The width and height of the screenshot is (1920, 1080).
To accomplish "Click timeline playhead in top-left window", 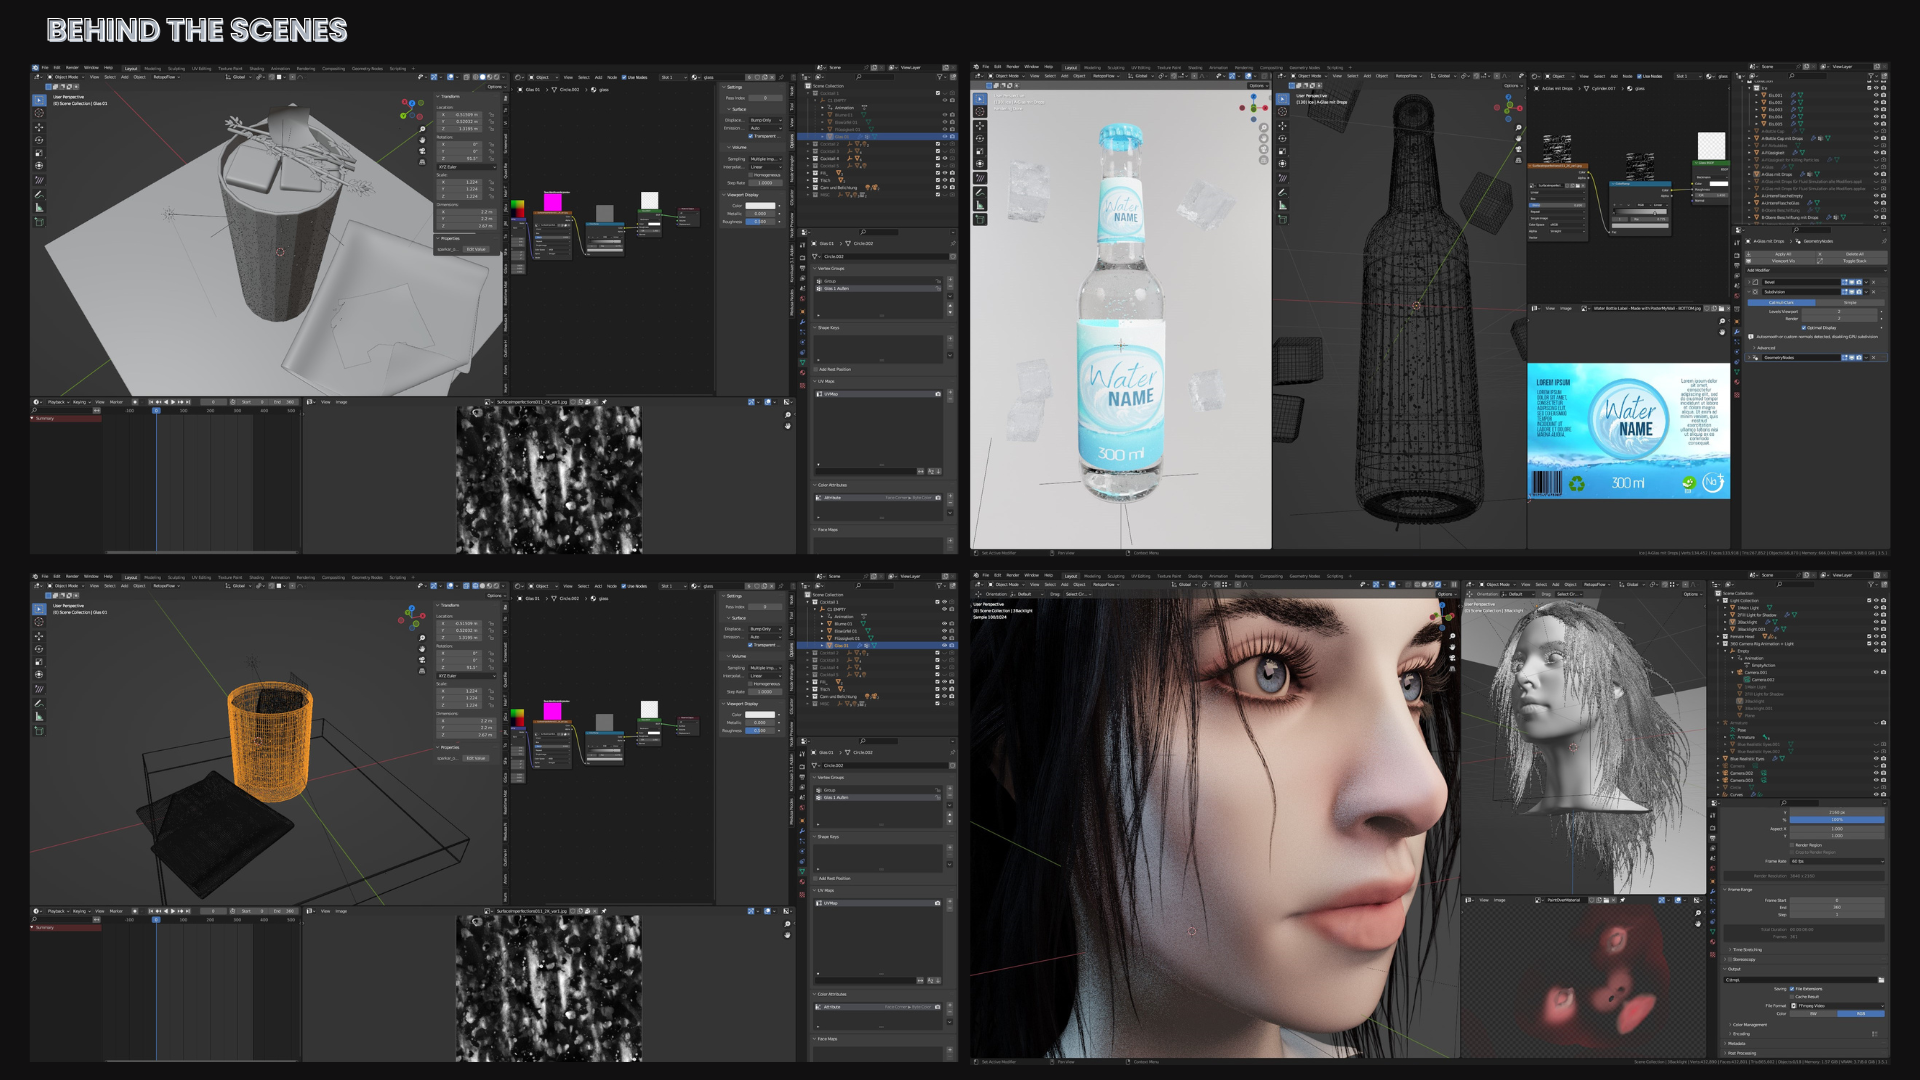I will (x=156, y=411).
